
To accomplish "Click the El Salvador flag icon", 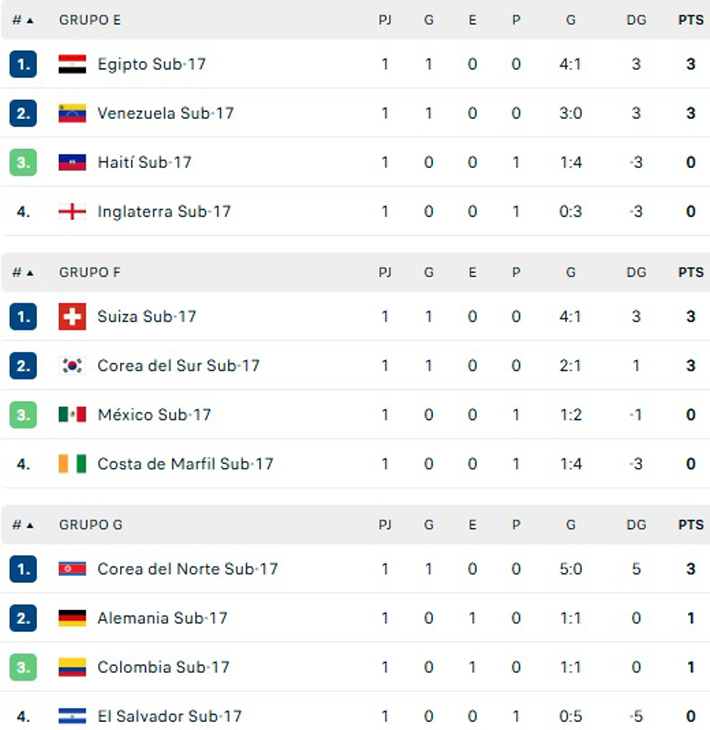I will point(72,716).
